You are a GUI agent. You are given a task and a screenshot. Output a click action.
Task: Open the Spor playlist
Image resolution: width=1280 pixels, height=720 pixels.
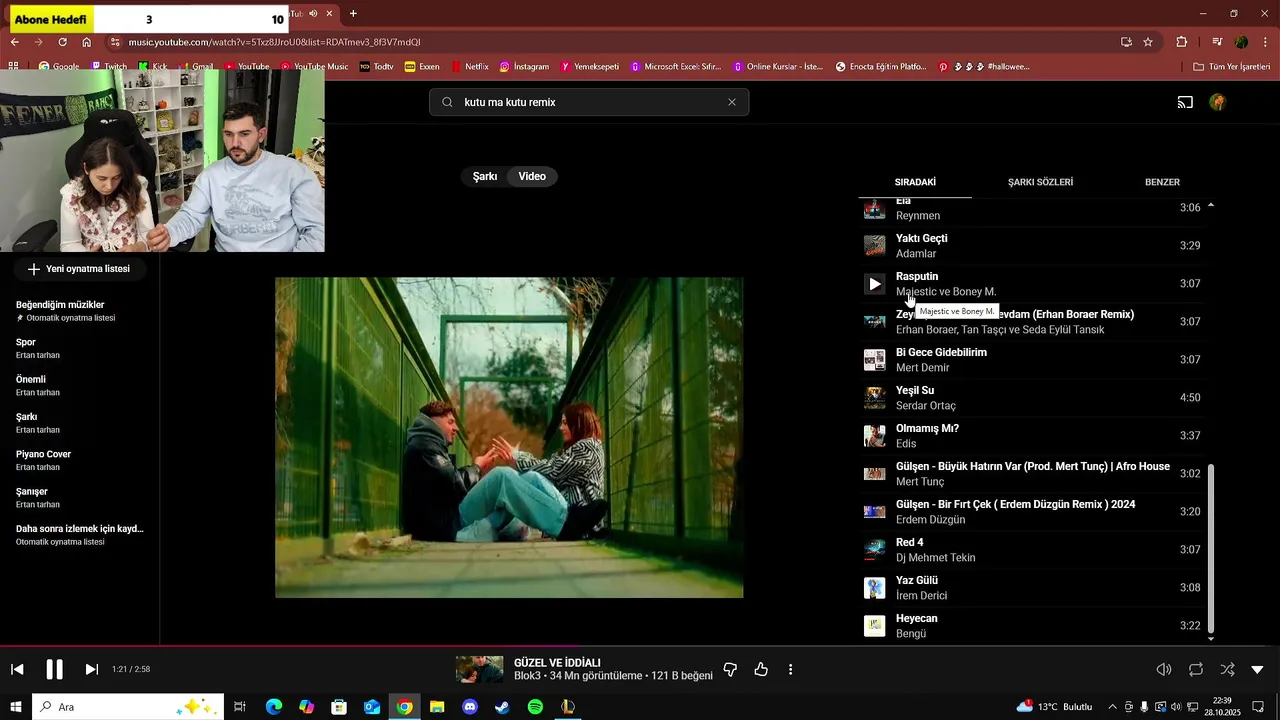(x=79, y=348)
